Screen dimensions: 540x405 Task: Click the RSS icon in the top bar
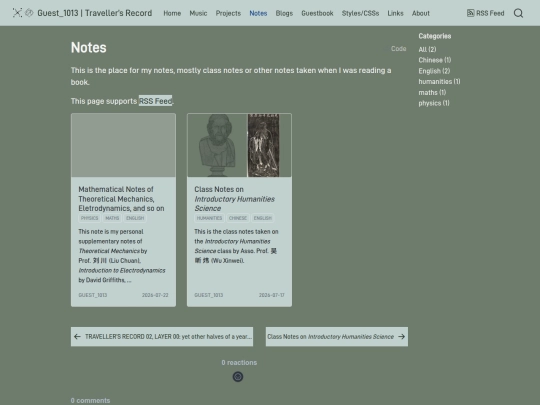click(x=470, y=13)
